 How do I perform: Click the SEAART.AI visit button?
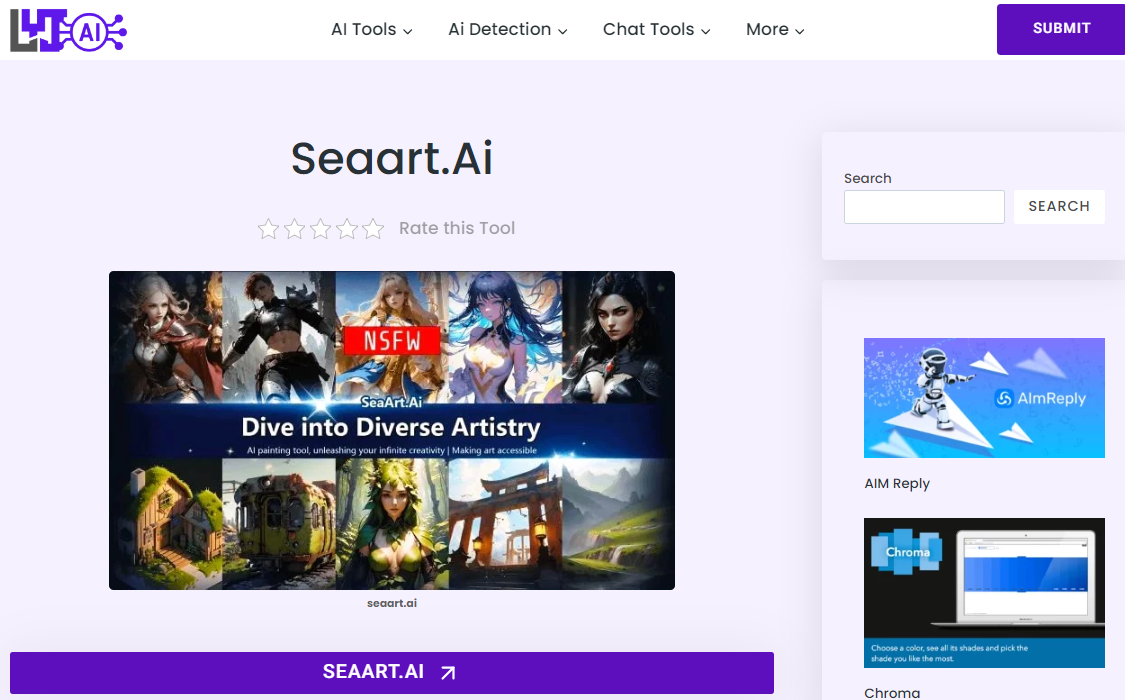[x=391, y=672]
